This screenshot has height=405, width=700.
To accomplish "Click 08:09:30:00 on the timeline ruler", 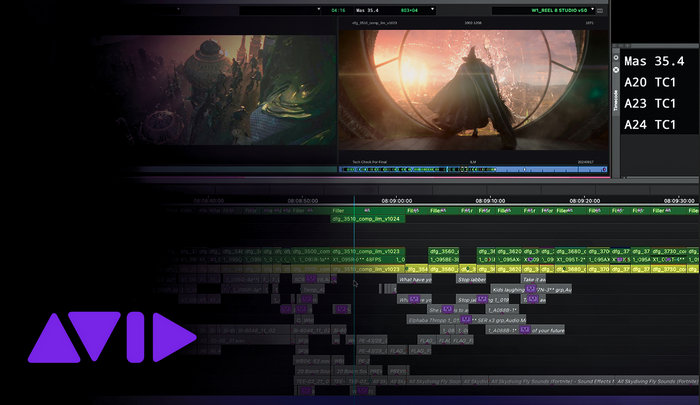I will [x=679, y=201].
